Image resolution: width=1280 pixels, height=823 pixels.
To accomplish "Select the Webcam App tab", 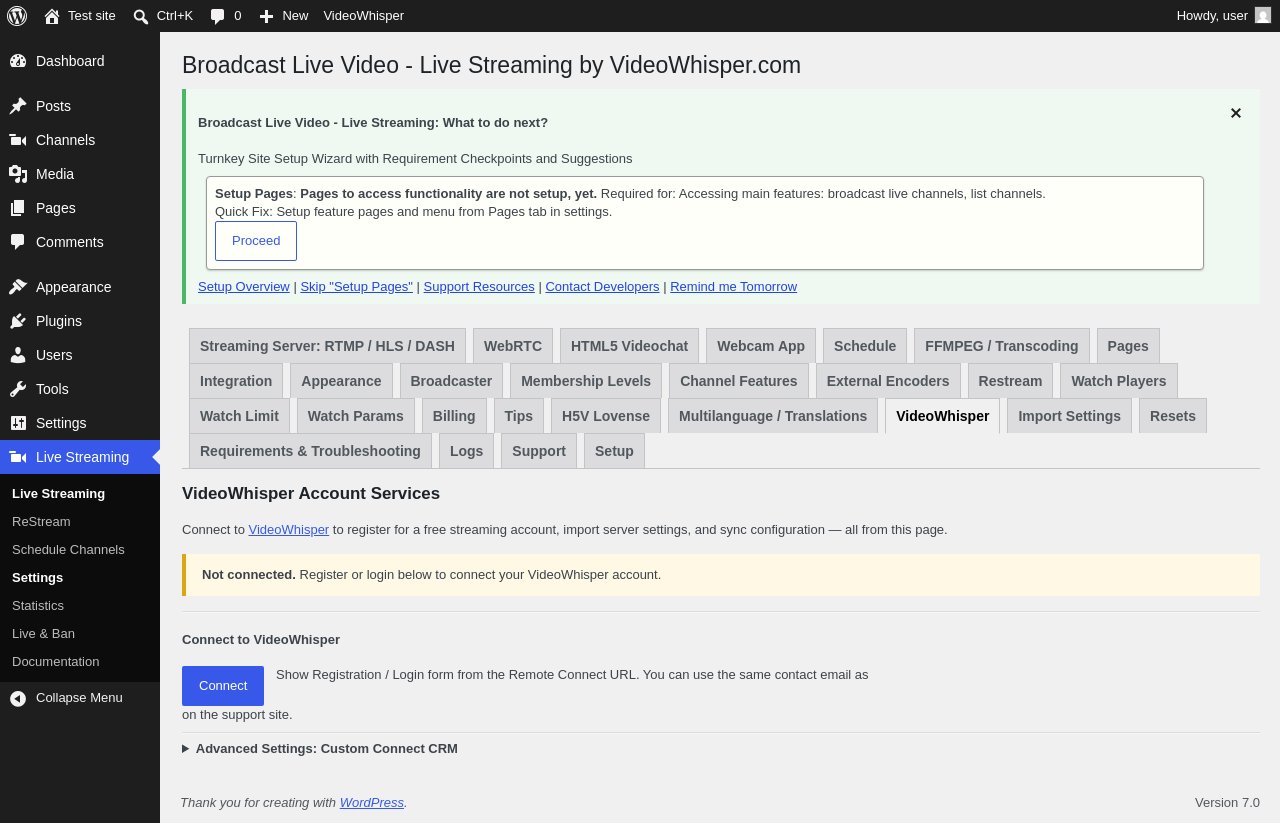I will [761, 346].
